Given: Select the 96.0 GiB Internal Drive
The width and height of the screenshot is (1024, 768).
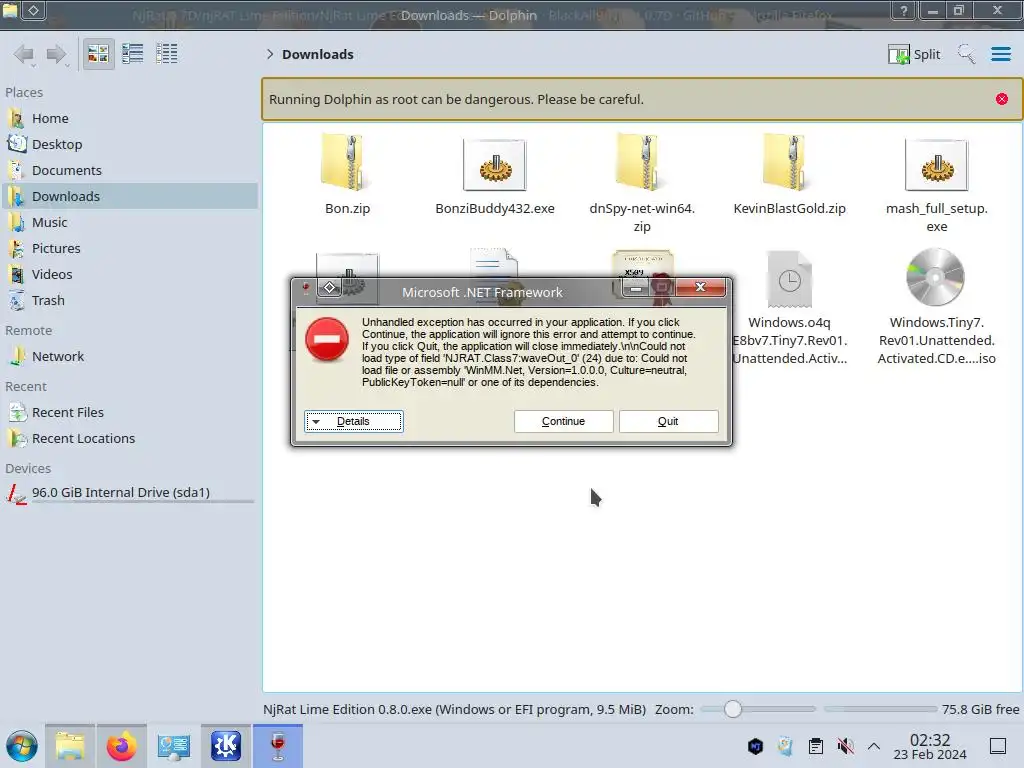Looking at the screenshot, I should 130,493.
